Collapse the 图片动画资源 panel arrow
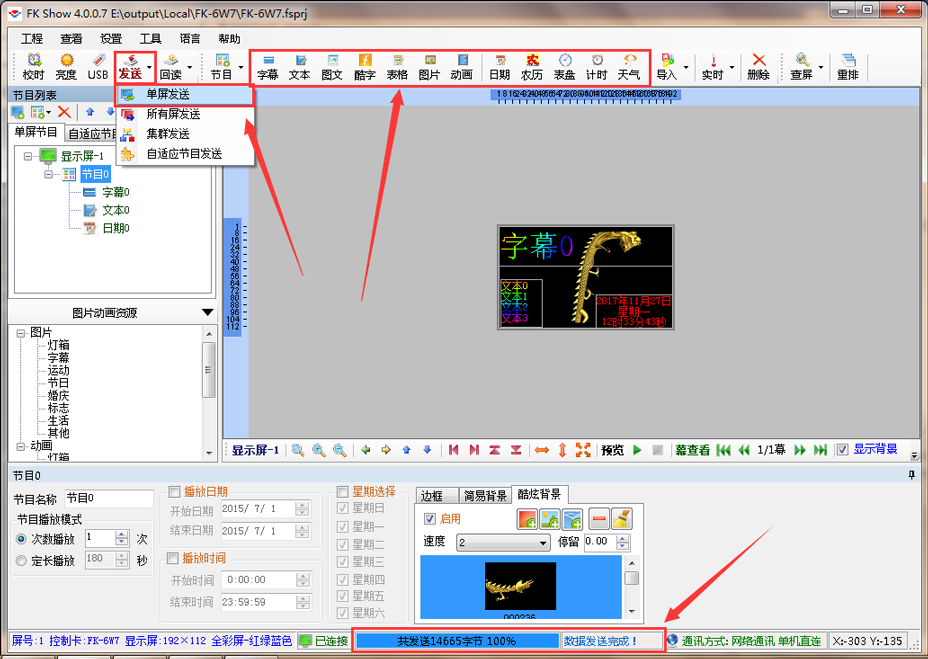 (x=207, y=312)
